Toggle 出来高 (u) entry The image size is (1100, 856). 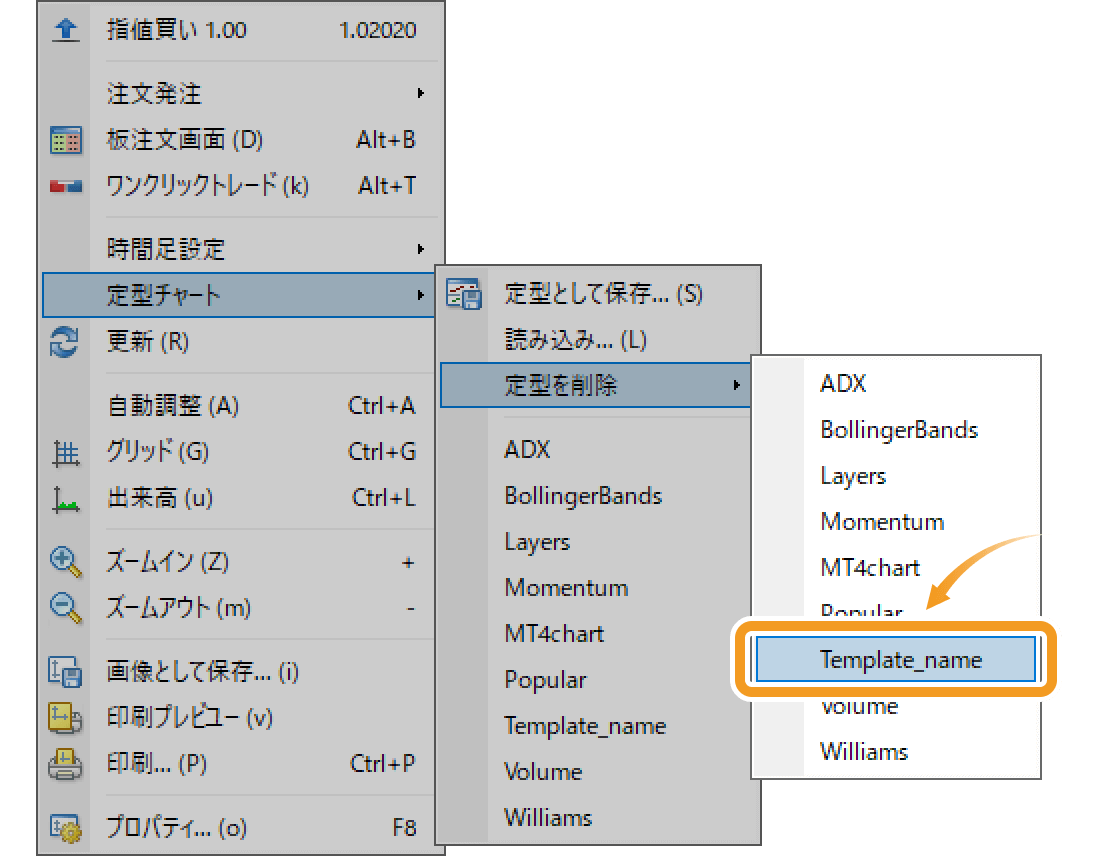(x=239, y=498)
